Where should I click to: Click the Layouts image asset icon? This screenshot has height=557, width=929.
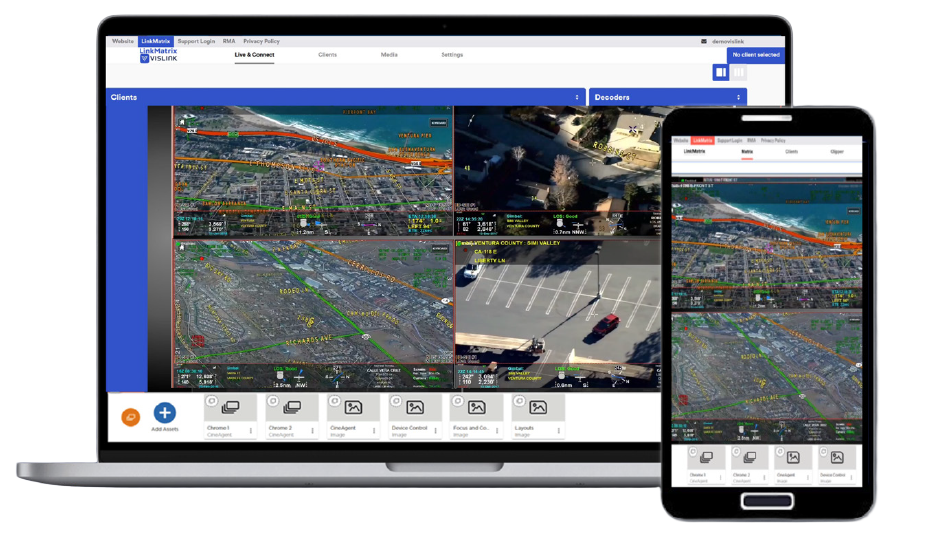[x=538, y=408]
